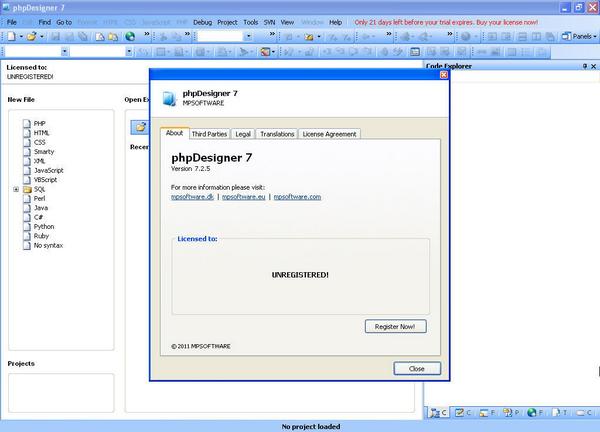Expand the SQL folder node
The height and width of the screenshot is (432, 600).
[16, 189]
